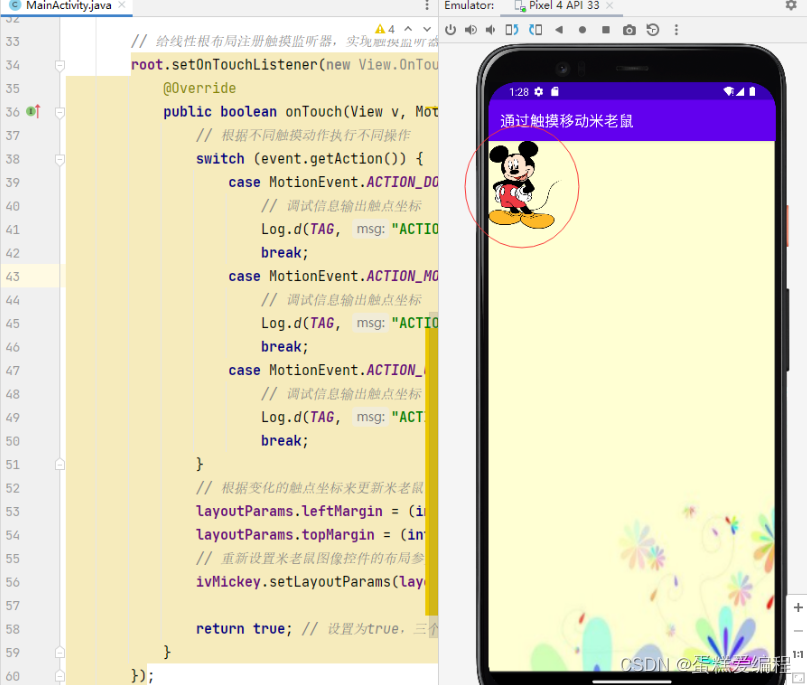
Task: Go to next highlighted problem arrow
Action: tap(427, 29)
